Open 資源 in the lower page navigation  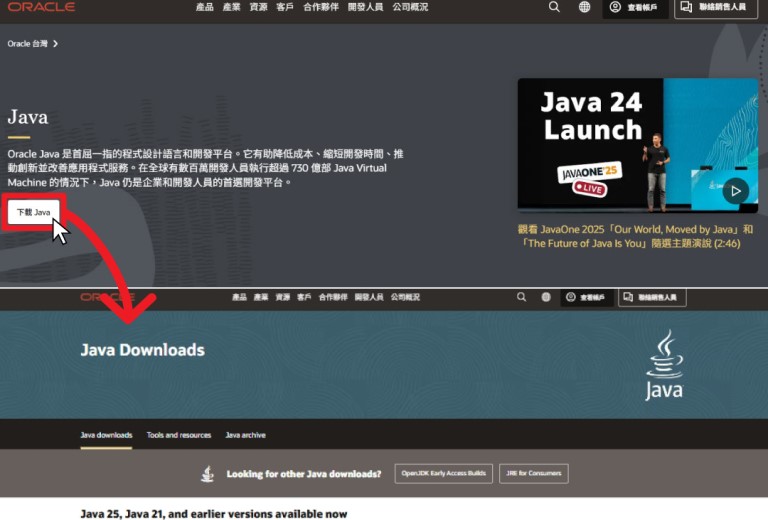tap(283, 297)
